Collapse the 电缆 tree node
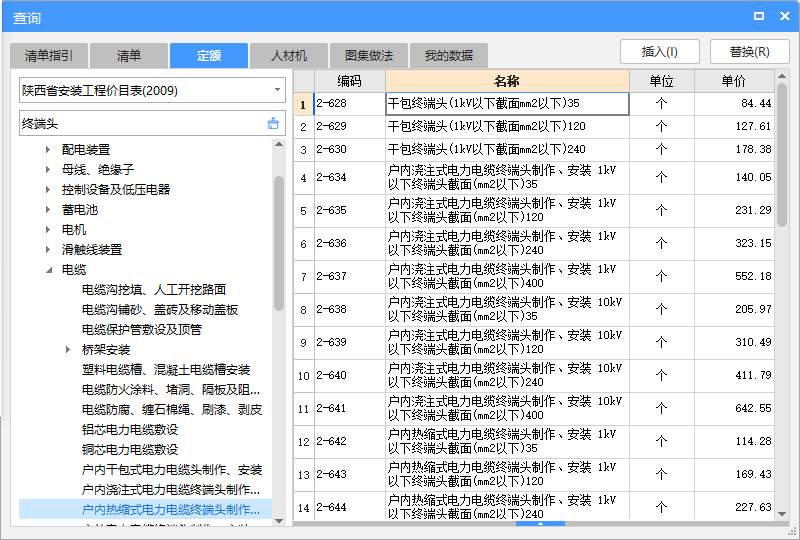Image resolution: width=800 pixels, height=540 pixels. coord(49,270)
